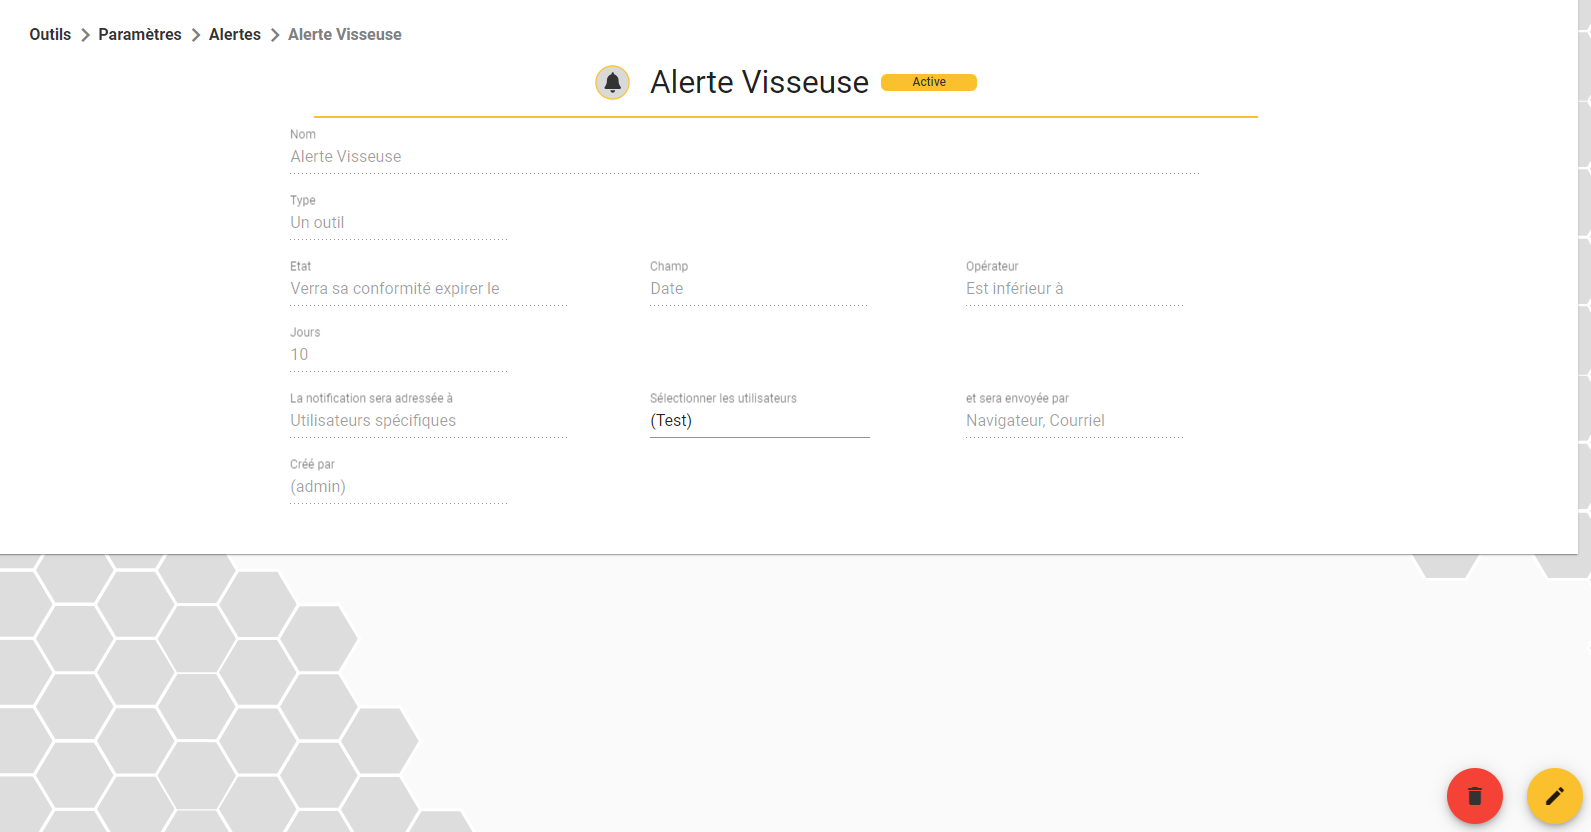The height and width of the screenshot is (832, 1591).
Task: Go to Outils in the breadcrumb
Action: 50,34
